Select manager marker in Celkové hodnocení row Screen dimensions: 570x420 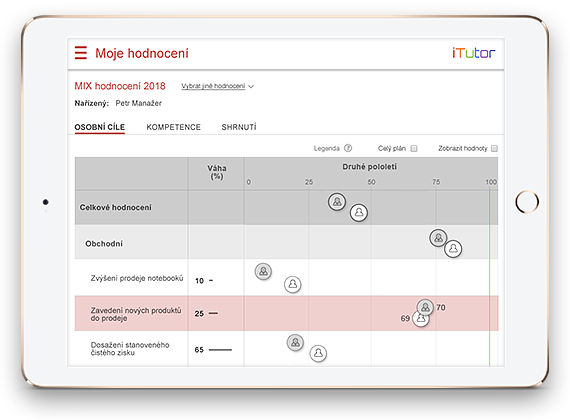click(x=337, y=201)
